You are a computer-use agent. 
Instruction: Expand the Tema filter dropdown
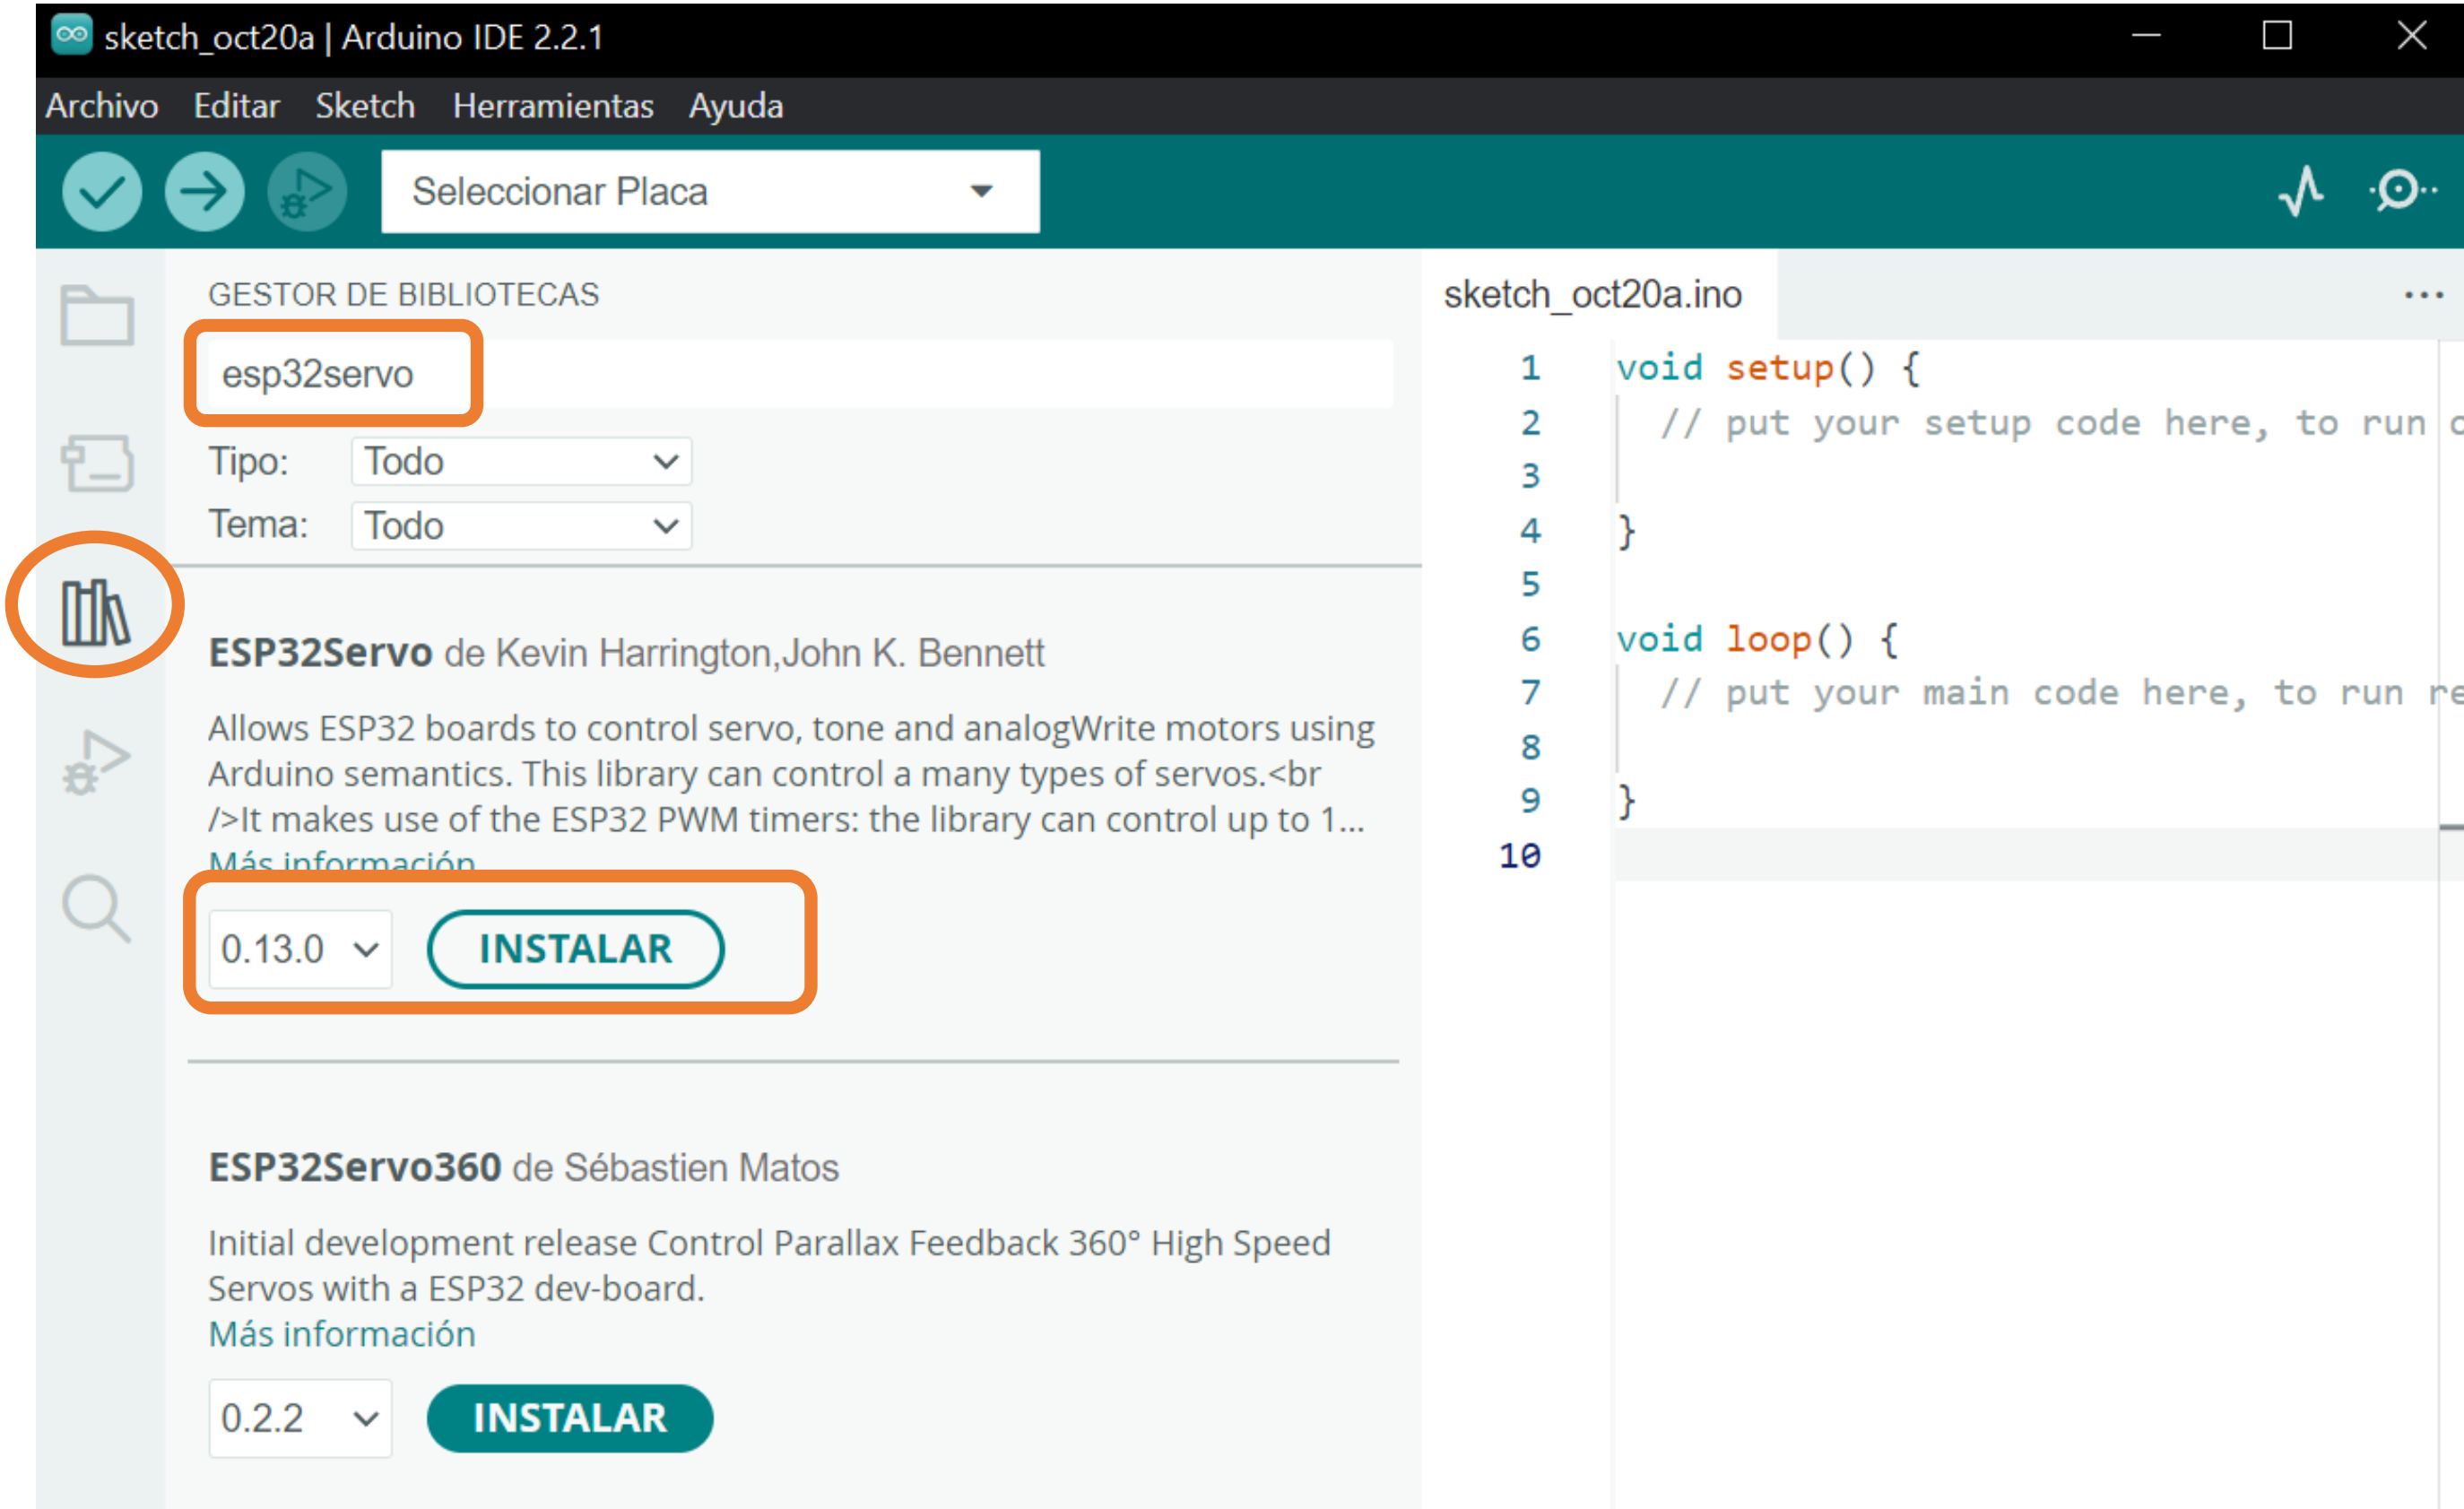pos(521,526)
